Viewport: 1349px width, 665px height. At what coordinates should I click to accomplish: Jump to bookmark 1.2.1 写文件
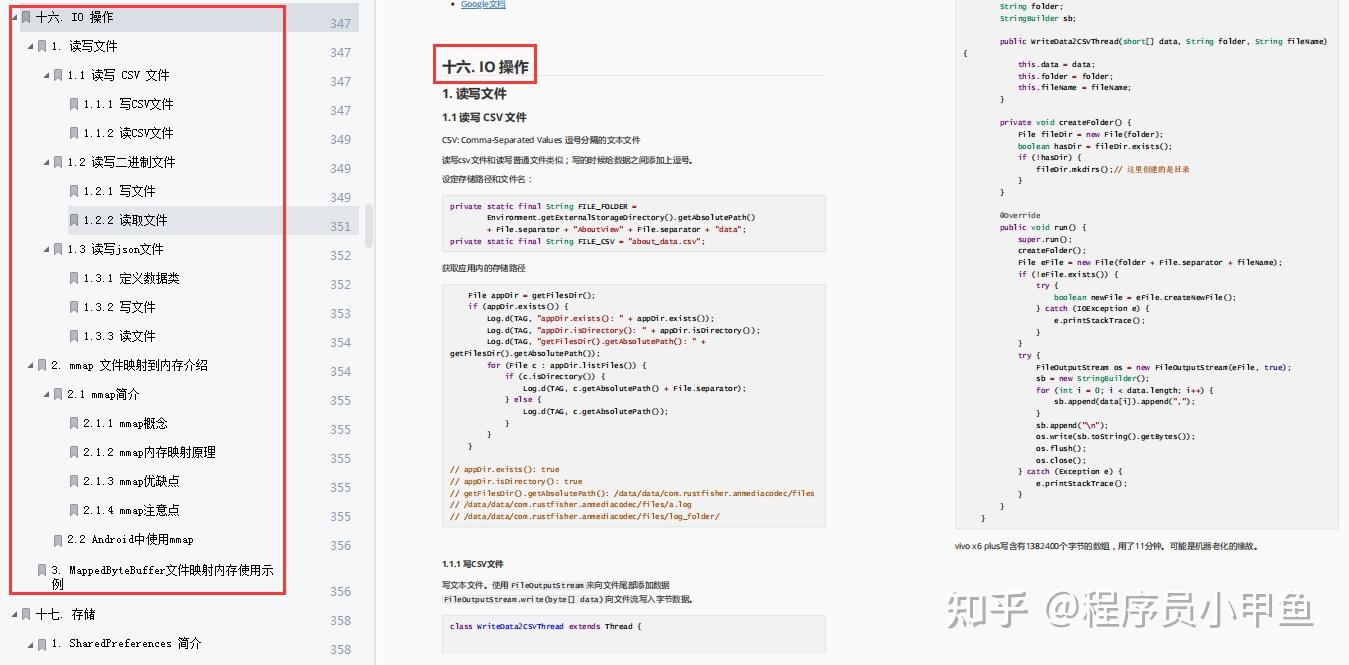point(119,191)
